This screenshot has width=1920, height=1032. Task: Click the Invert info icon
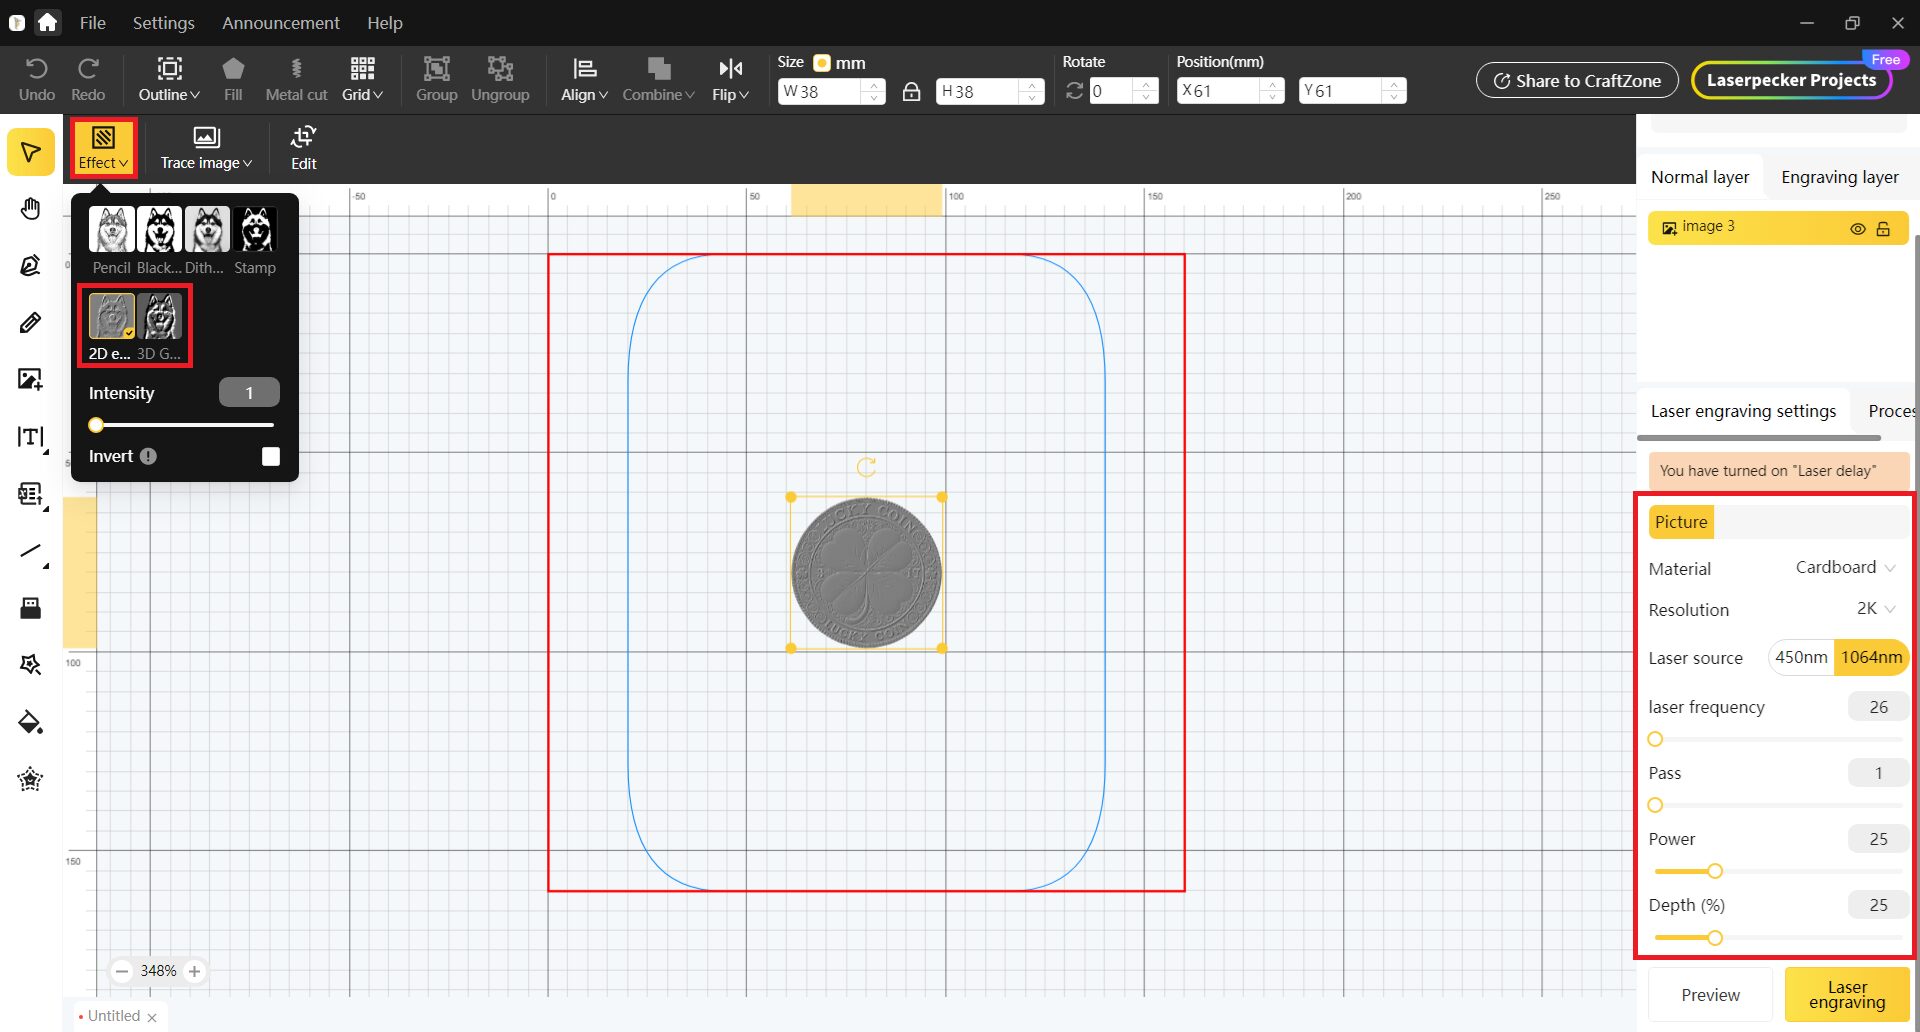(x=149, y=456)
